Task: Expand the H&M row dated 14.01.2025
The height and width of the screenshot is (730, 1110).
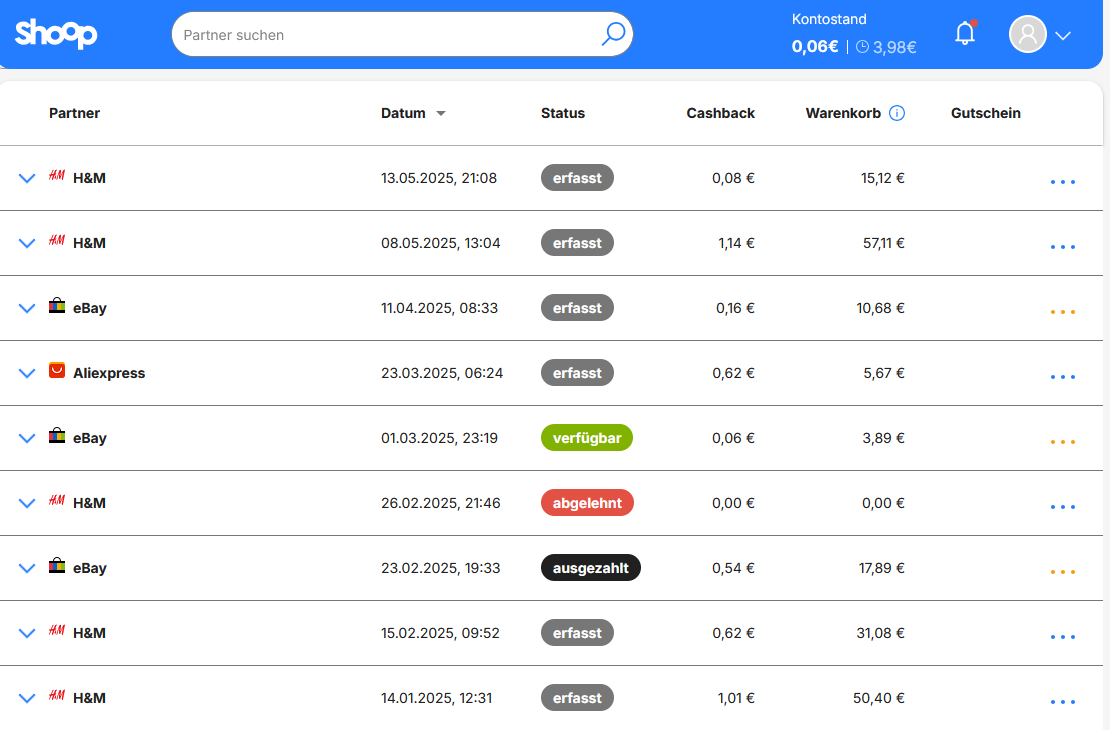Action: tap(27, 698)
